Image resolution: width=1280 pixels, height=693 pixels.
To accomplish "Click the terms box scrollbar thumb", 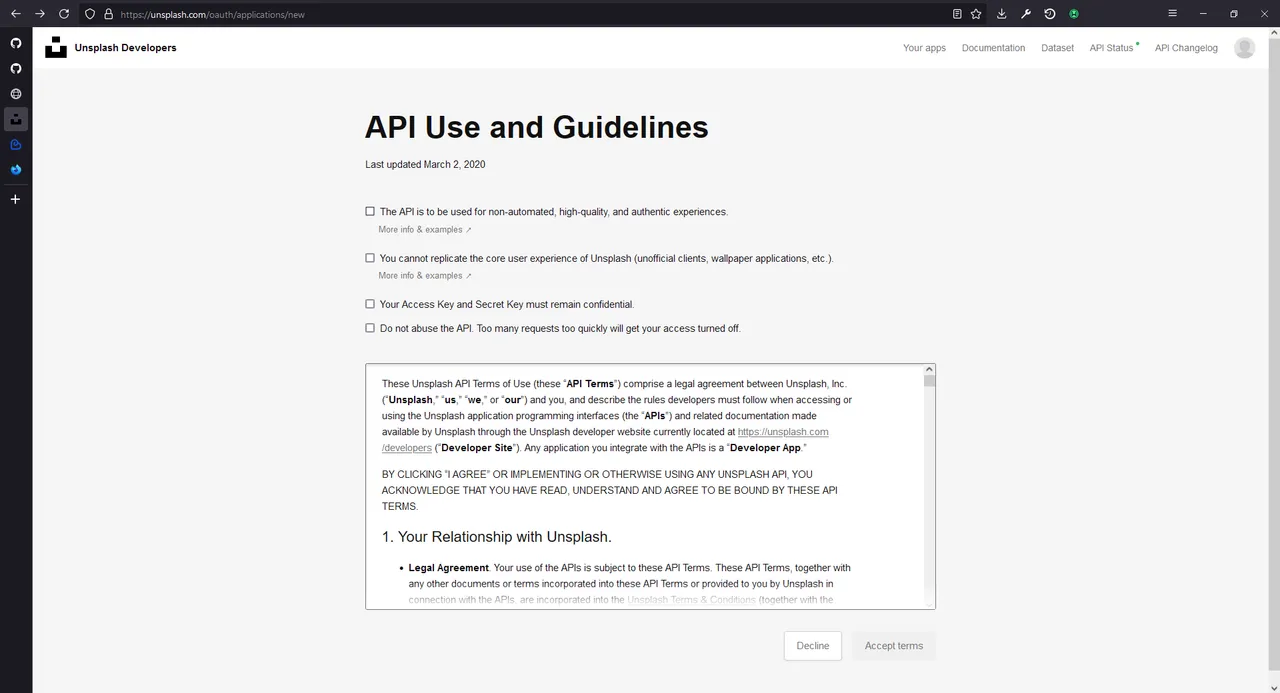I will (x=929, y=381).
